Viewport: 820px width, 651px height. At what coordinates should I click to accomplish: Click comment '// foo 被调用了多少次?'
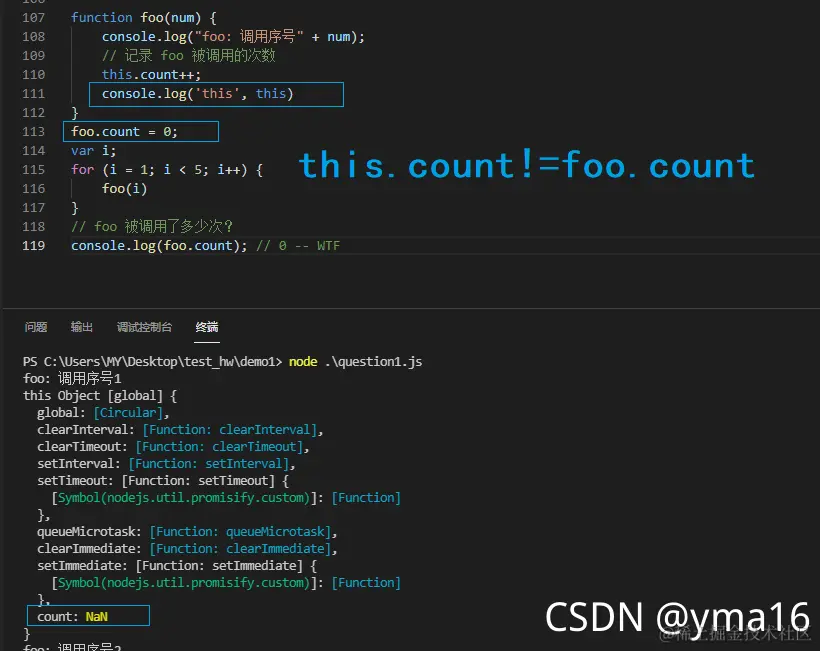(x=152, y=226)
